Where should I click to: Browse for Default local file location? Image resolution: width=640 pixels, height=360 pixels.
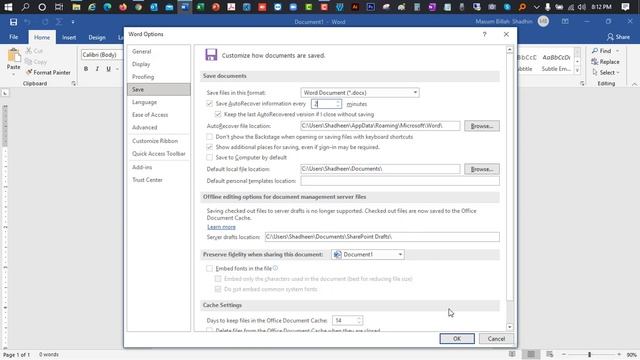pyautogui.click(x=482, y=169)
